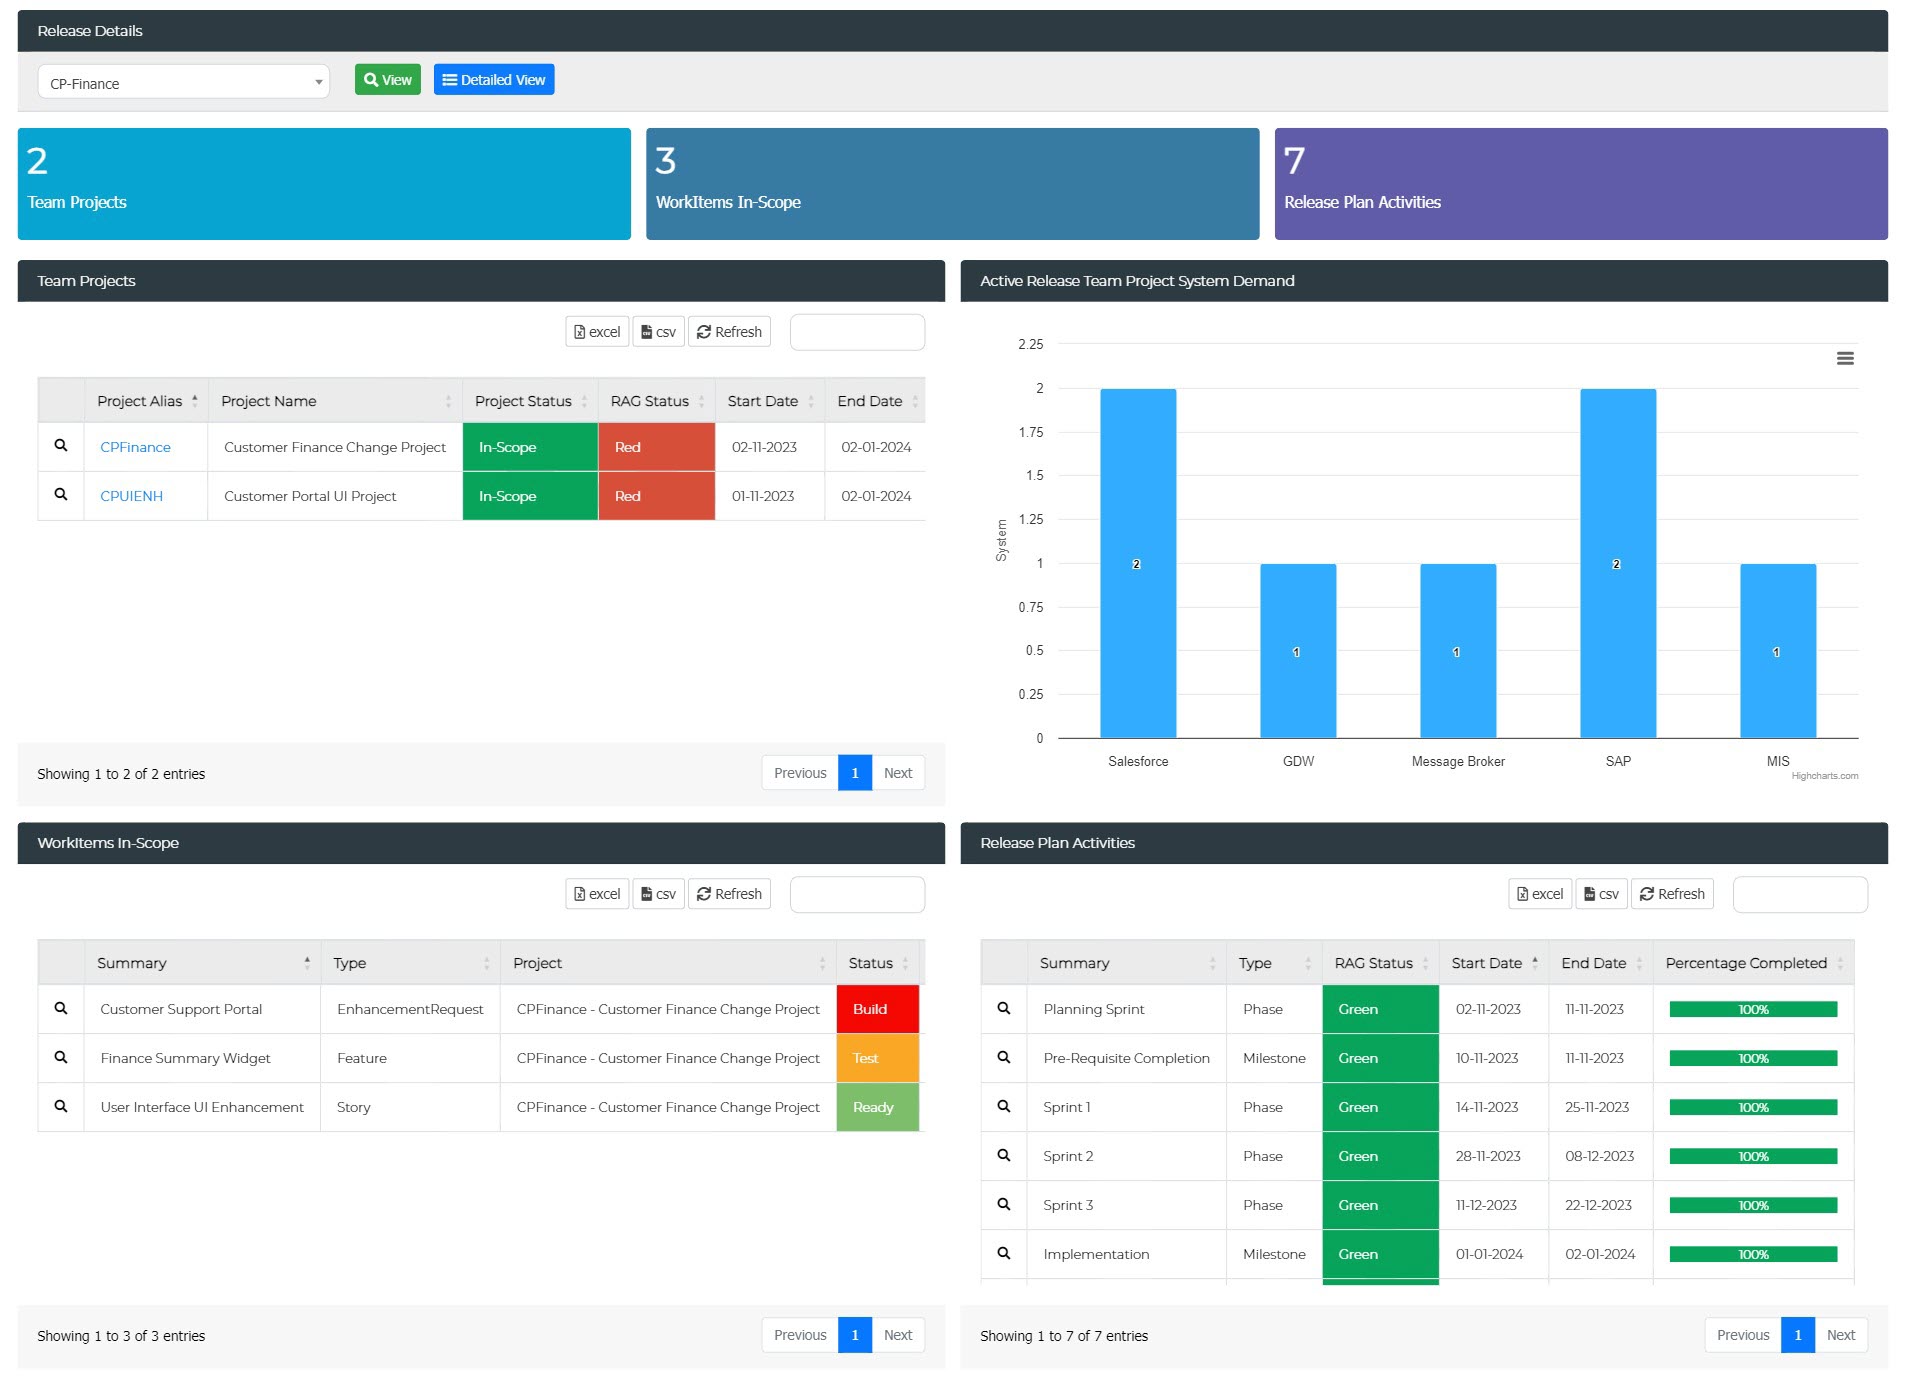This screenshot has width=1906, height=1394.
Task: Sort Team Projects by Project Status
Action: coord(530,401)
